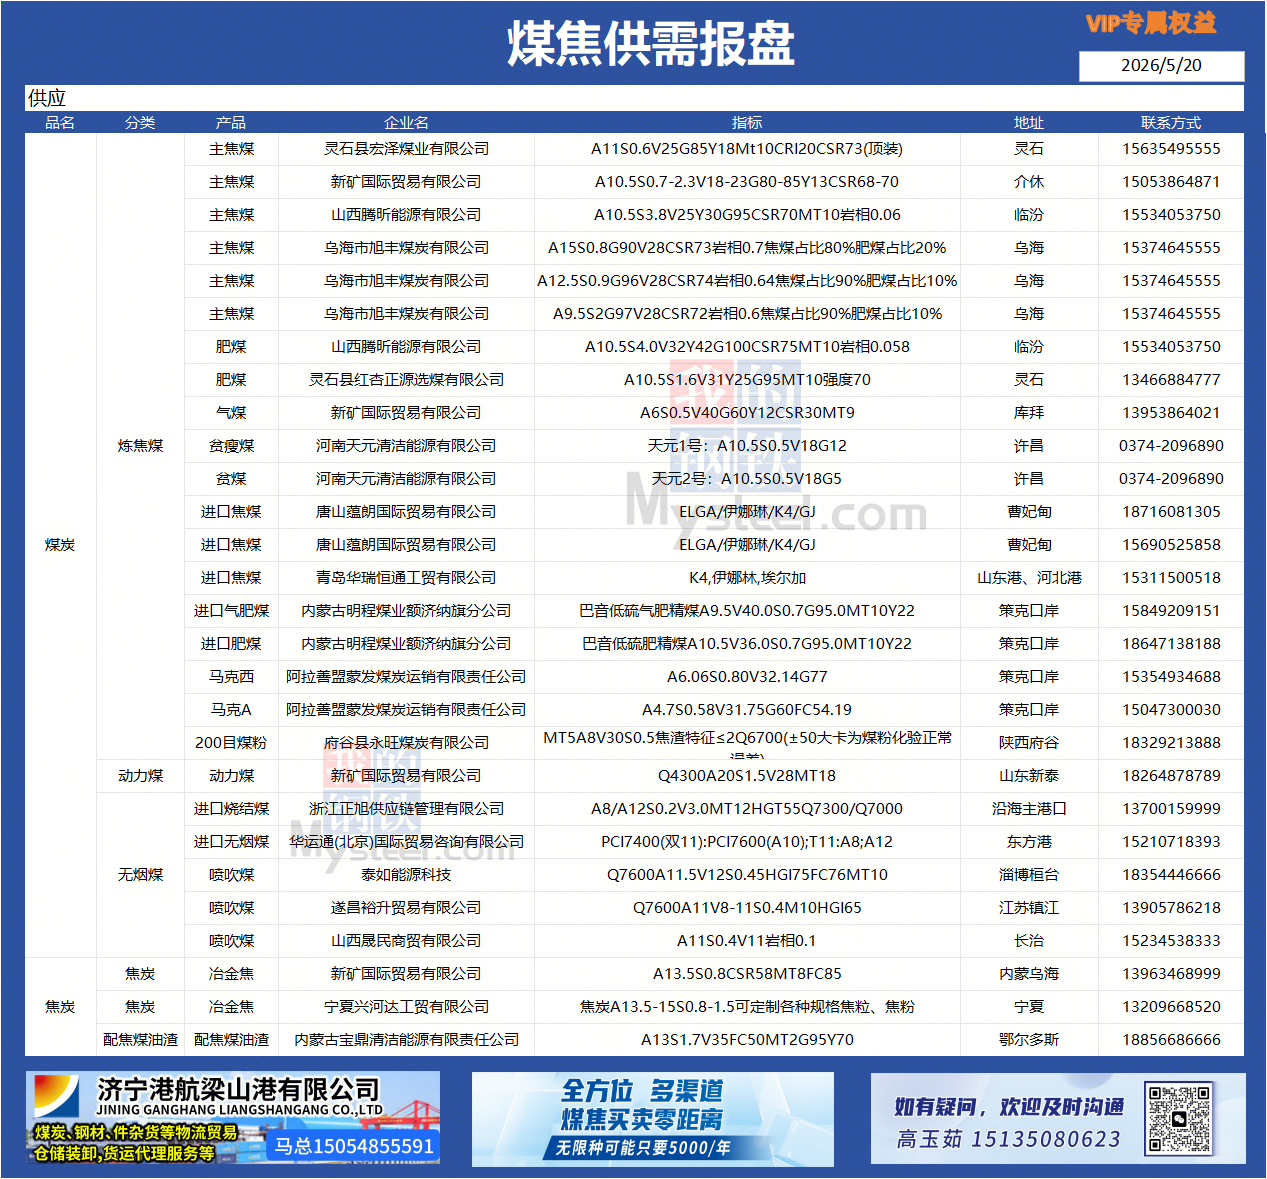
Task: Click the Jining Ganghang company logo
Action: [x=56, y=1098]
